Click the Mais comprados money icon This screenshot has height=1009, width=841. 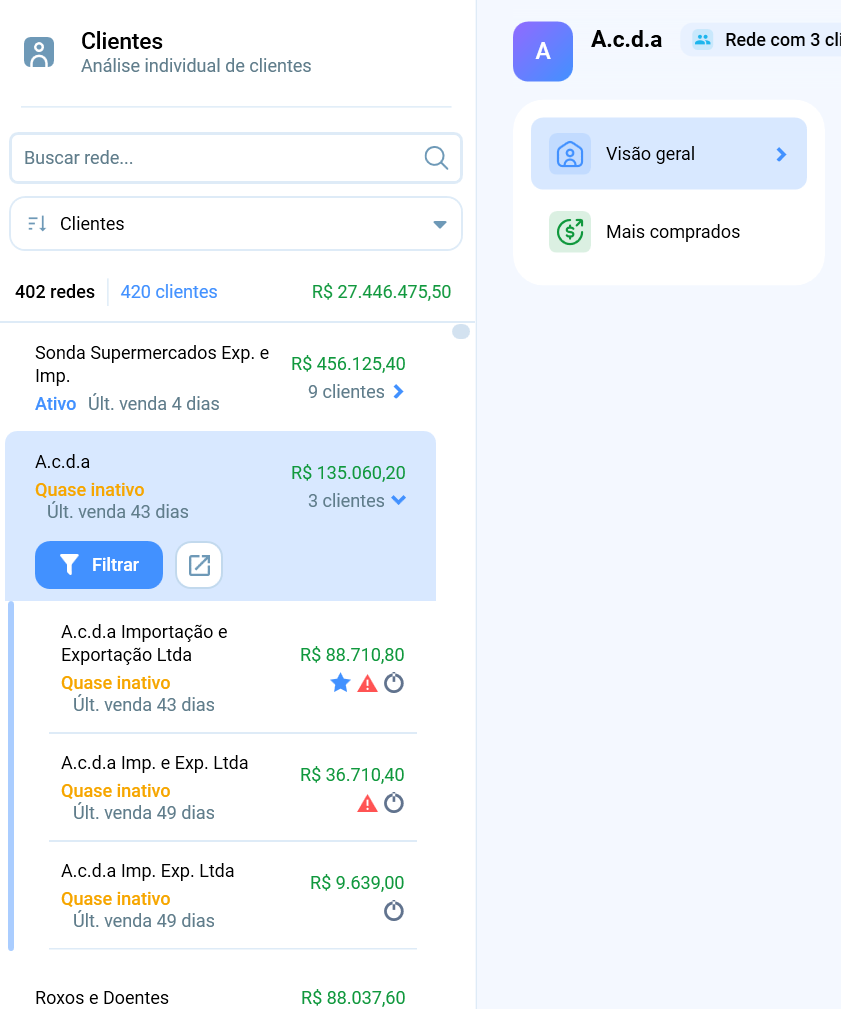pos(569,232)
